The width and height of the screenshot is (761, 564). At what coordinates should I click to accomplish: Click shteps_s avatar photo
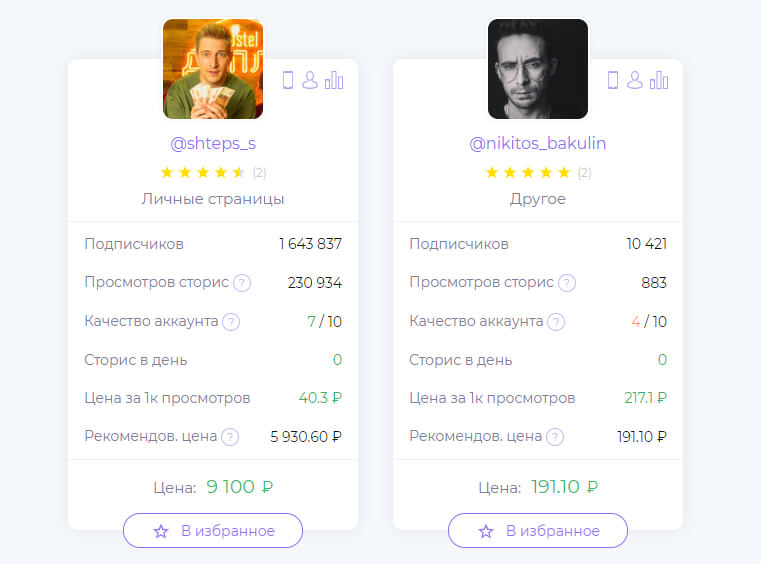[213, 69]
